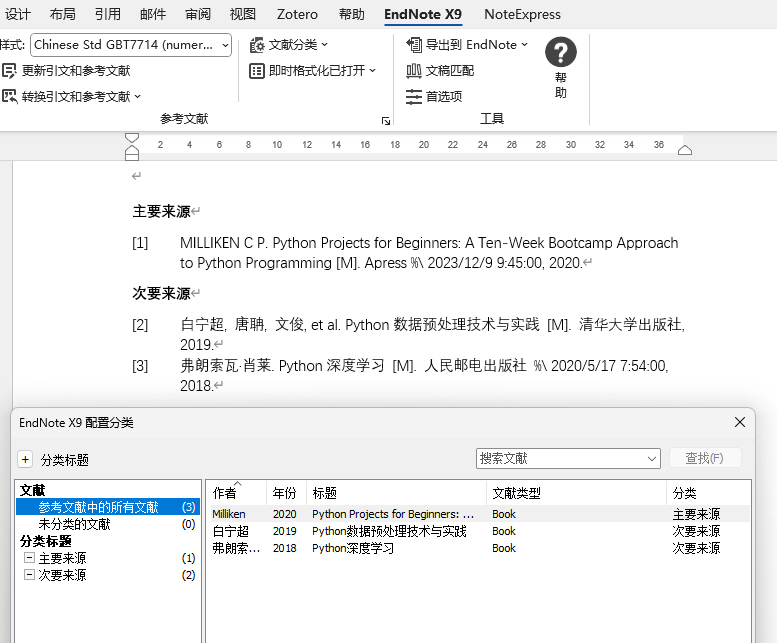This screenshot has width=777, height=643.
Task: Click 文稿匹配 label
Action: (449, 71)
